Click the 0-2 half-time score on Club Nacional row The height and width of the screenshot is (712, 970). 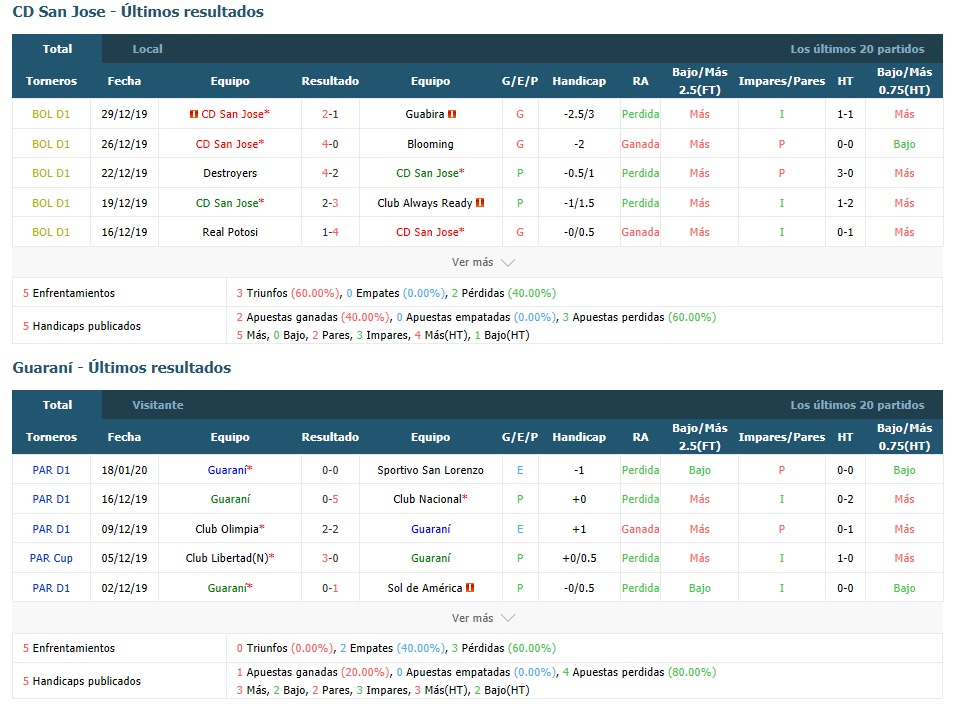click(845, 499)
